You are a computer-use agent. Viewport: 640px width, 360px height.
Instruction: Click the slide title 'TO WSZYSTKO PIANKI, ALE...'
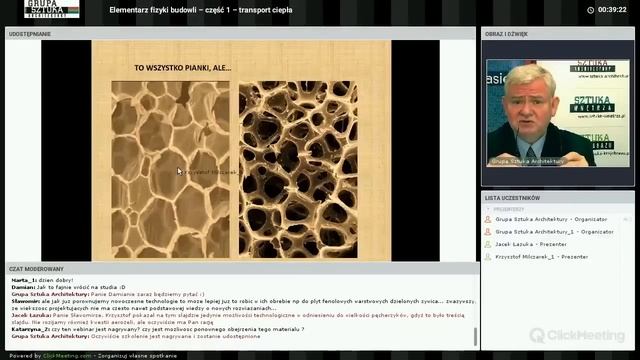[183, 68]
